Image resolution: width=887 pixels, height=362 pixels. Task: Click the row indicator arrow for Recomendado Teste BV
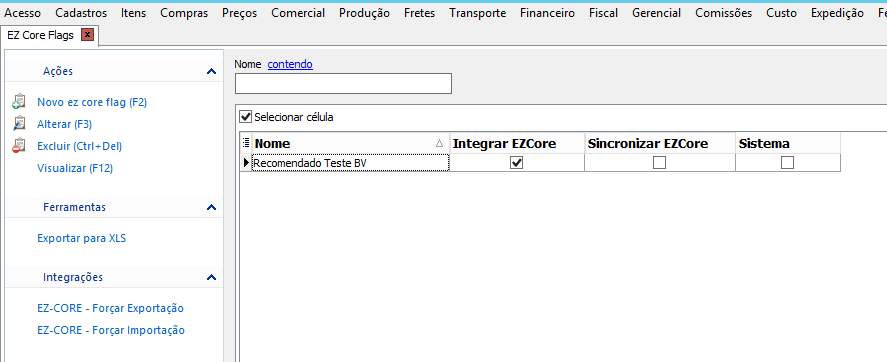[246, 163]
